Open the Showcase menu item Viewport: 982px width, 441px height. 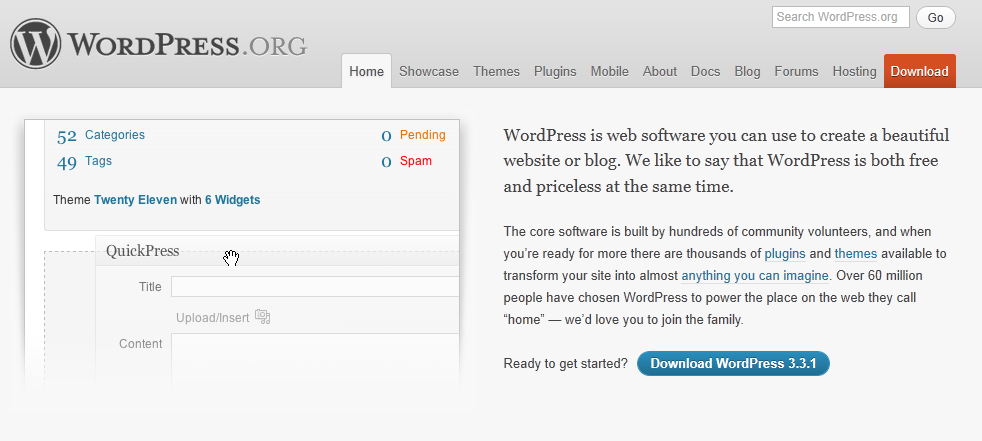[x=429, y=71]
